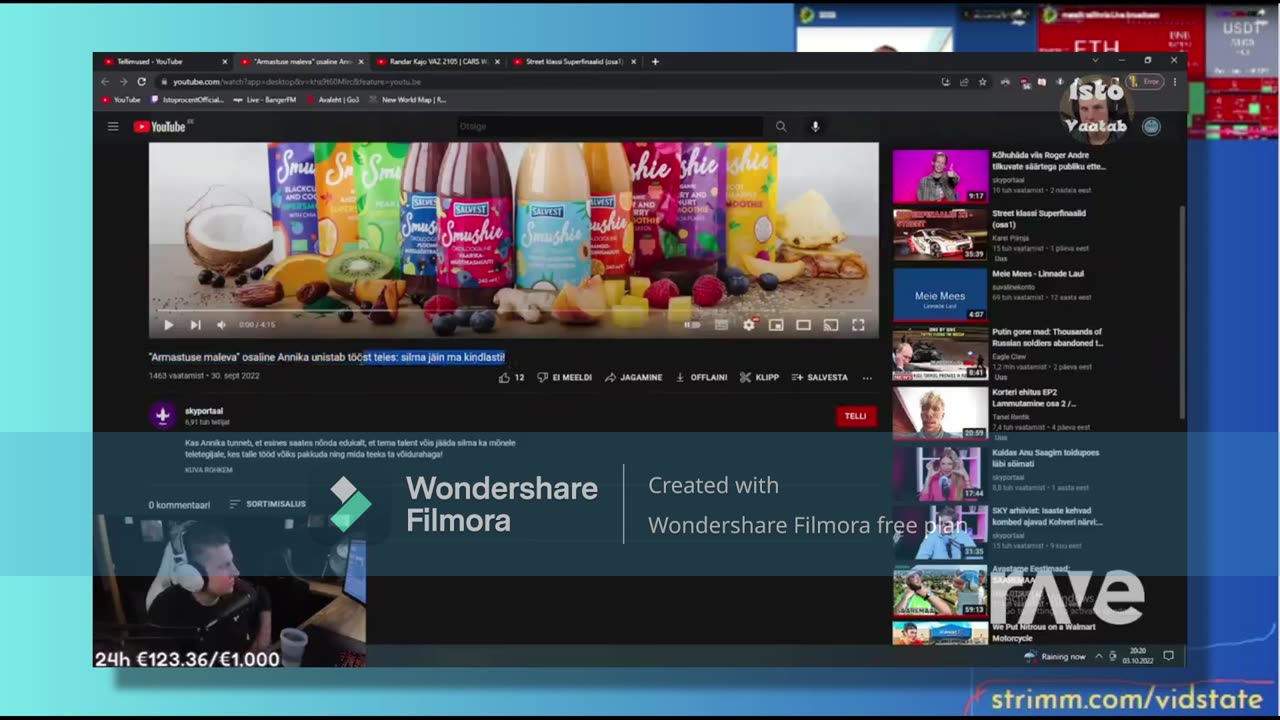Image resolution: width=1280 pixels, height=720 pixels.
Task: Share this page from the address bar
Action: (x=964, y=82)
